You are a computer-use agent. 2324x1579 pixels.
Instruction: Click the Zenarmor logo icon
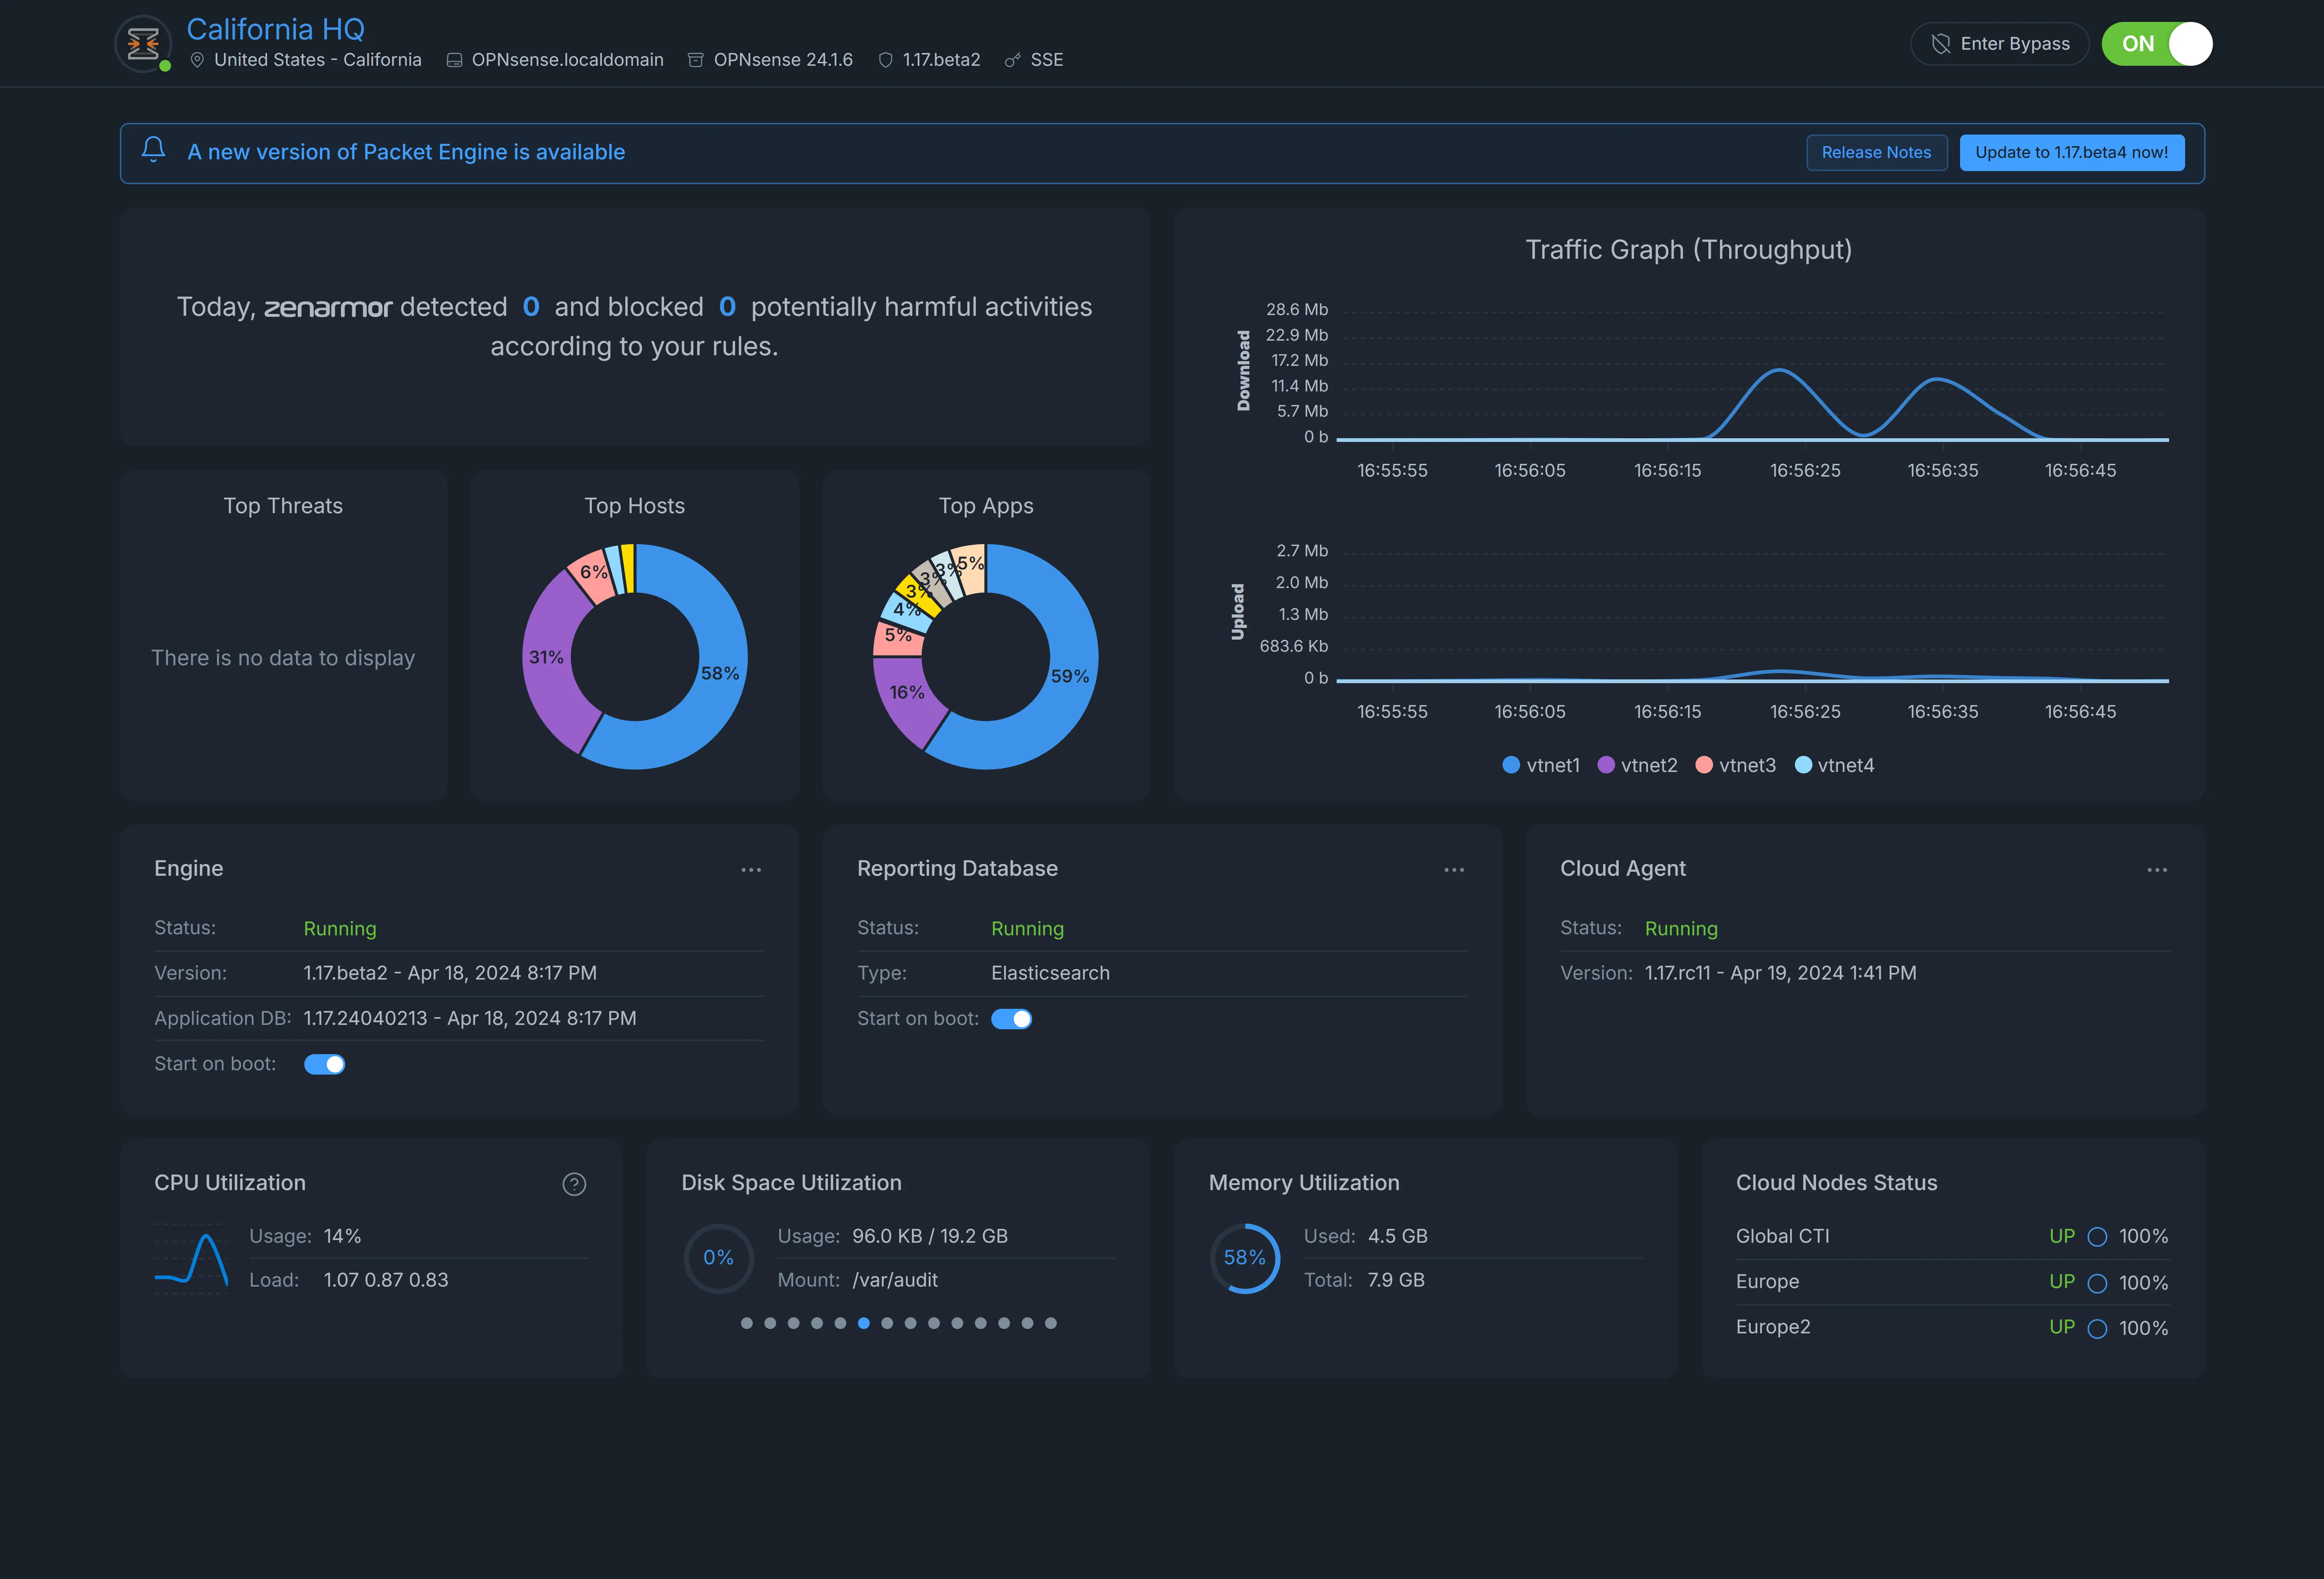tap(143, 44)
